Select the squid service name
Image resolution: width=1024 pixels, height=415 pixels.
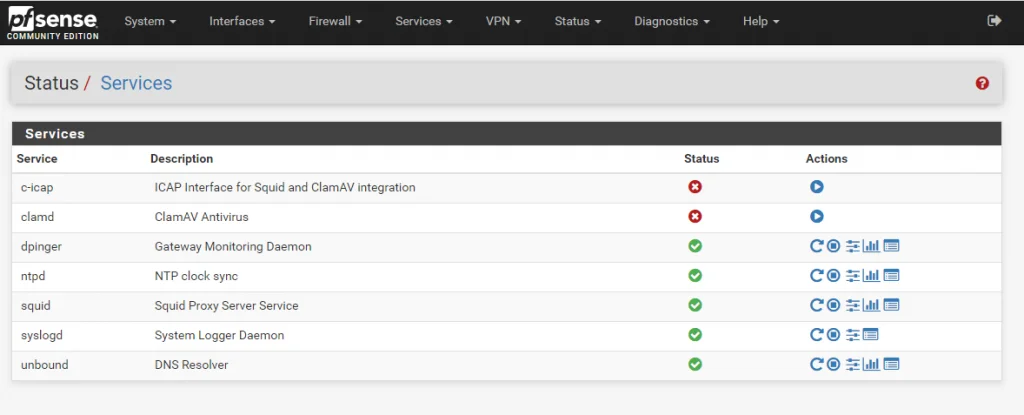pos(35,305)
